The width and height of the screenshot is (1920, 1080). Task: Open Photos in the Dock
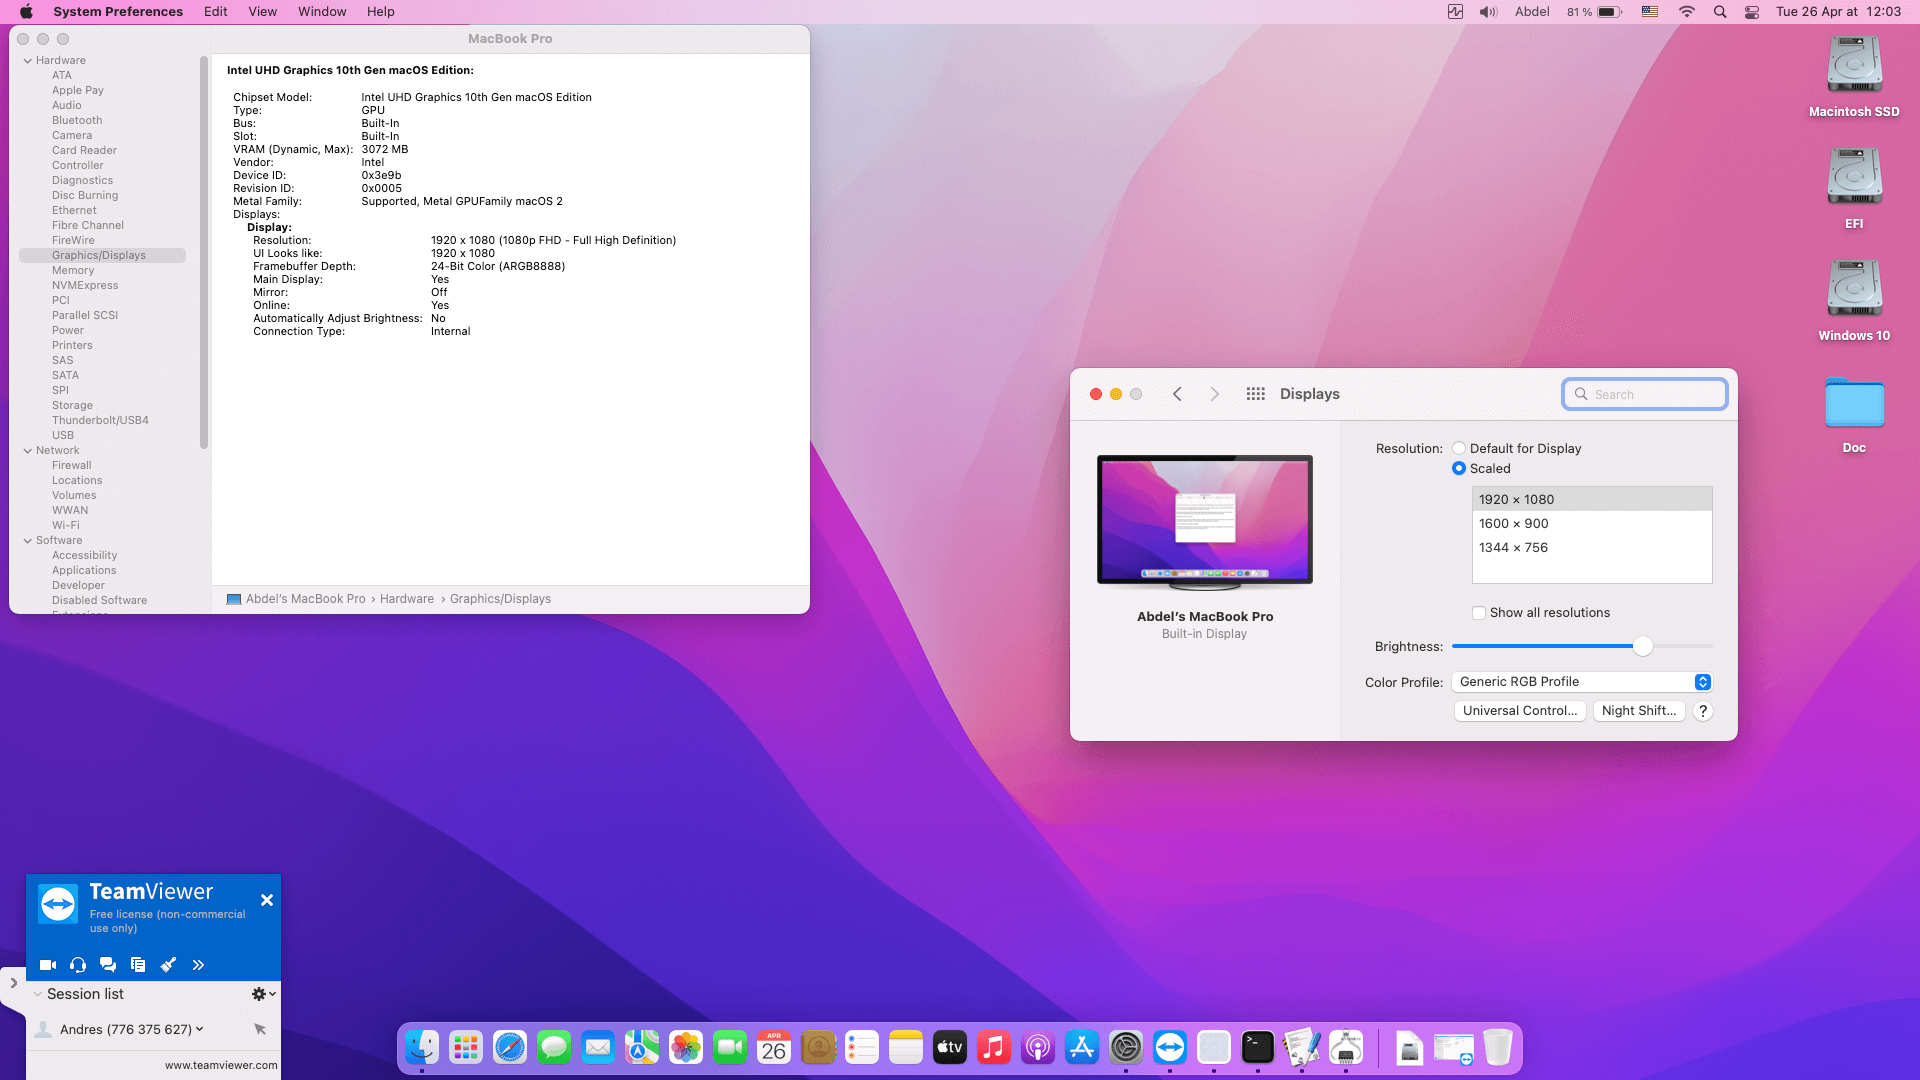(x=686, y=1047)
